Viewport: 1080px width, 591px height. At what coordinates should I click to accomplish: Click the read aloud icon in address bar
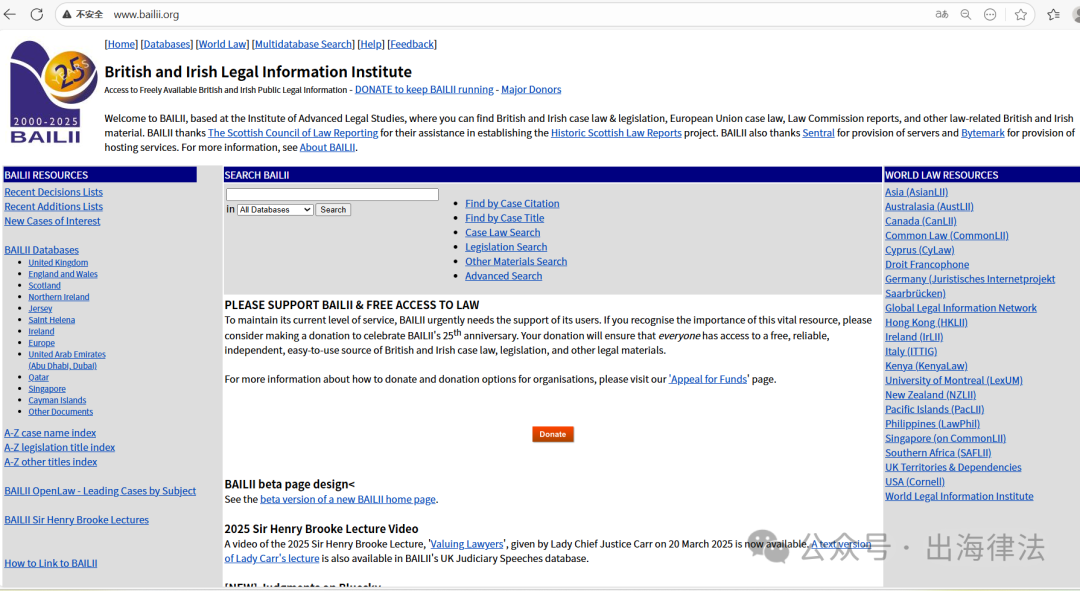tap(942, 14)
